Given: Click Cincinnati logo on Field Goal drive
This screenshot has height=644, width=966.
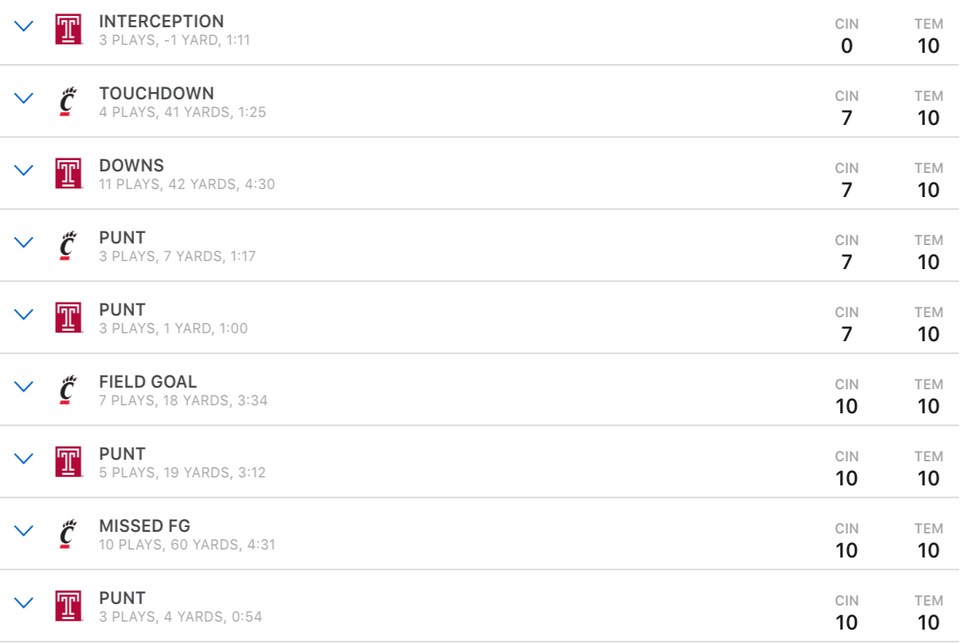Looking at the screenshot, I should (x=68, y=390).
